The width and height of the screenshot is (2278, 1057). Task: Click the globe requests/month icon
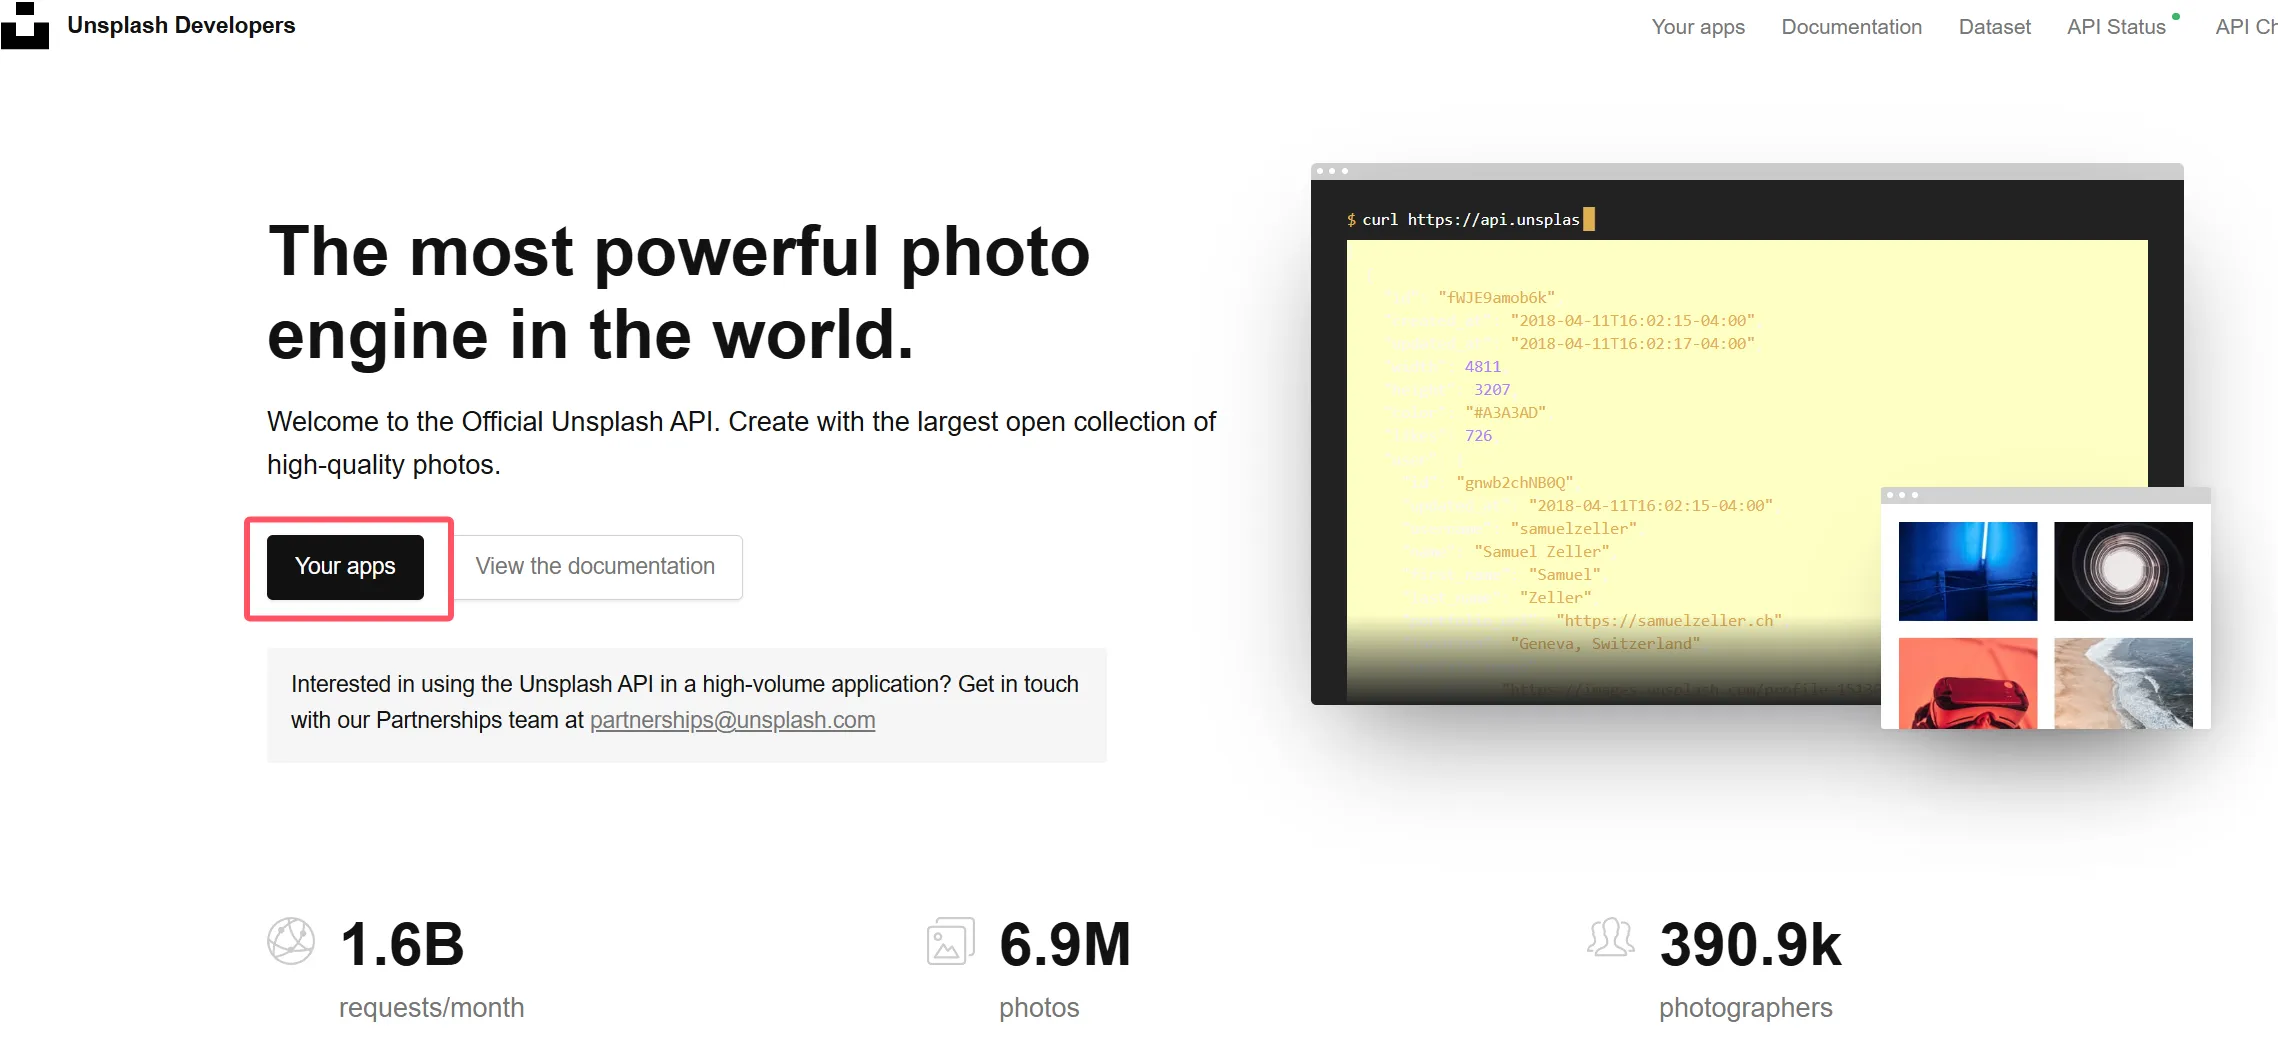pos(291,941)
